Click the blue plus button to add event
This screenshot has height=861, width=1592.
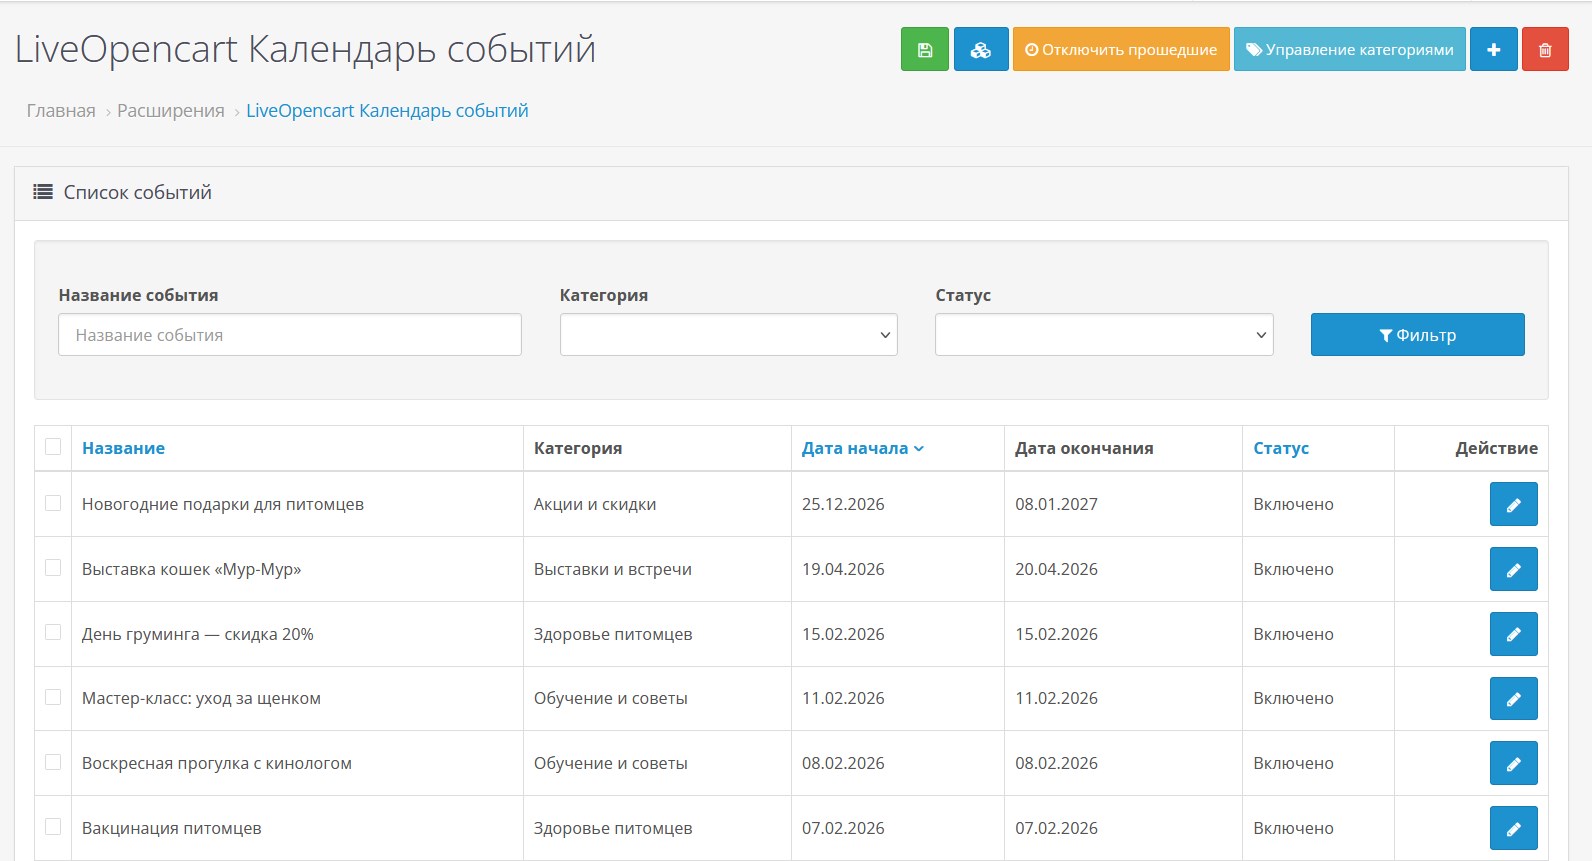1493,50
